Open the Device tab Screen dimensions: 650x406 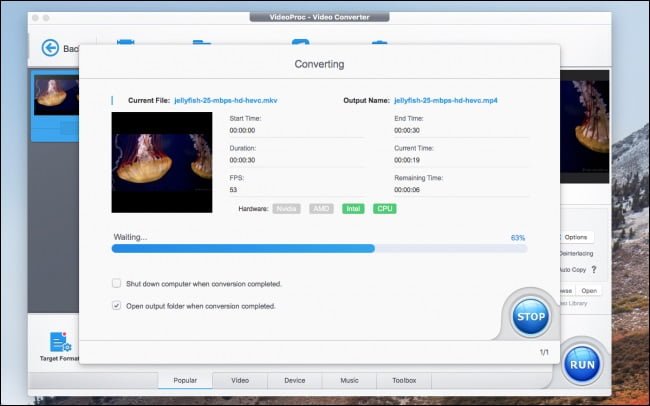(294, 381)
